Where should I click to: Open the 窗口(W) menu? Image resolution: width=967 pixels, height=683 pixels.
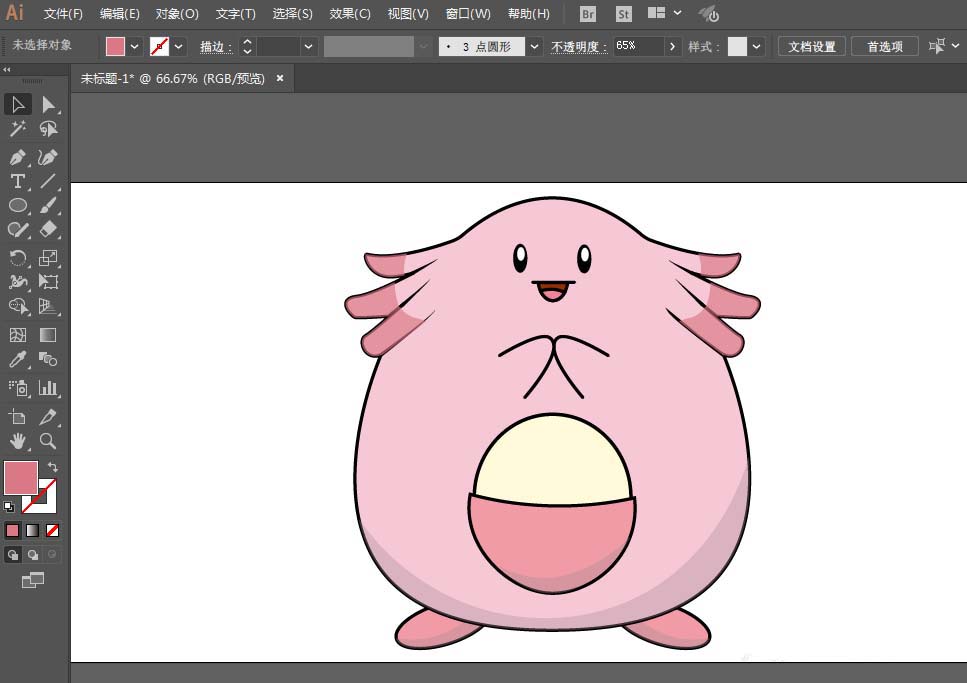(x=468, y=14)
